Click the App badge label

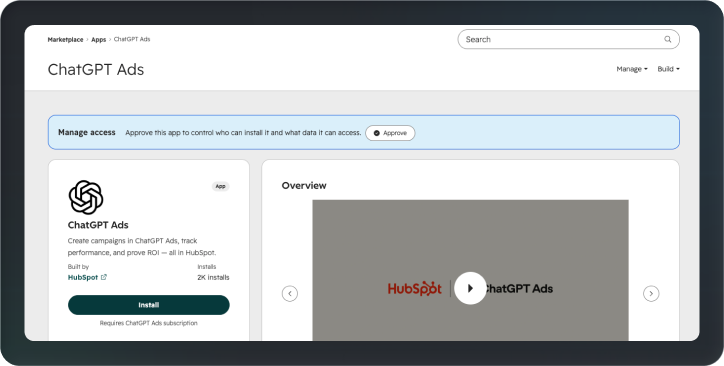click(x=221, y=186)
